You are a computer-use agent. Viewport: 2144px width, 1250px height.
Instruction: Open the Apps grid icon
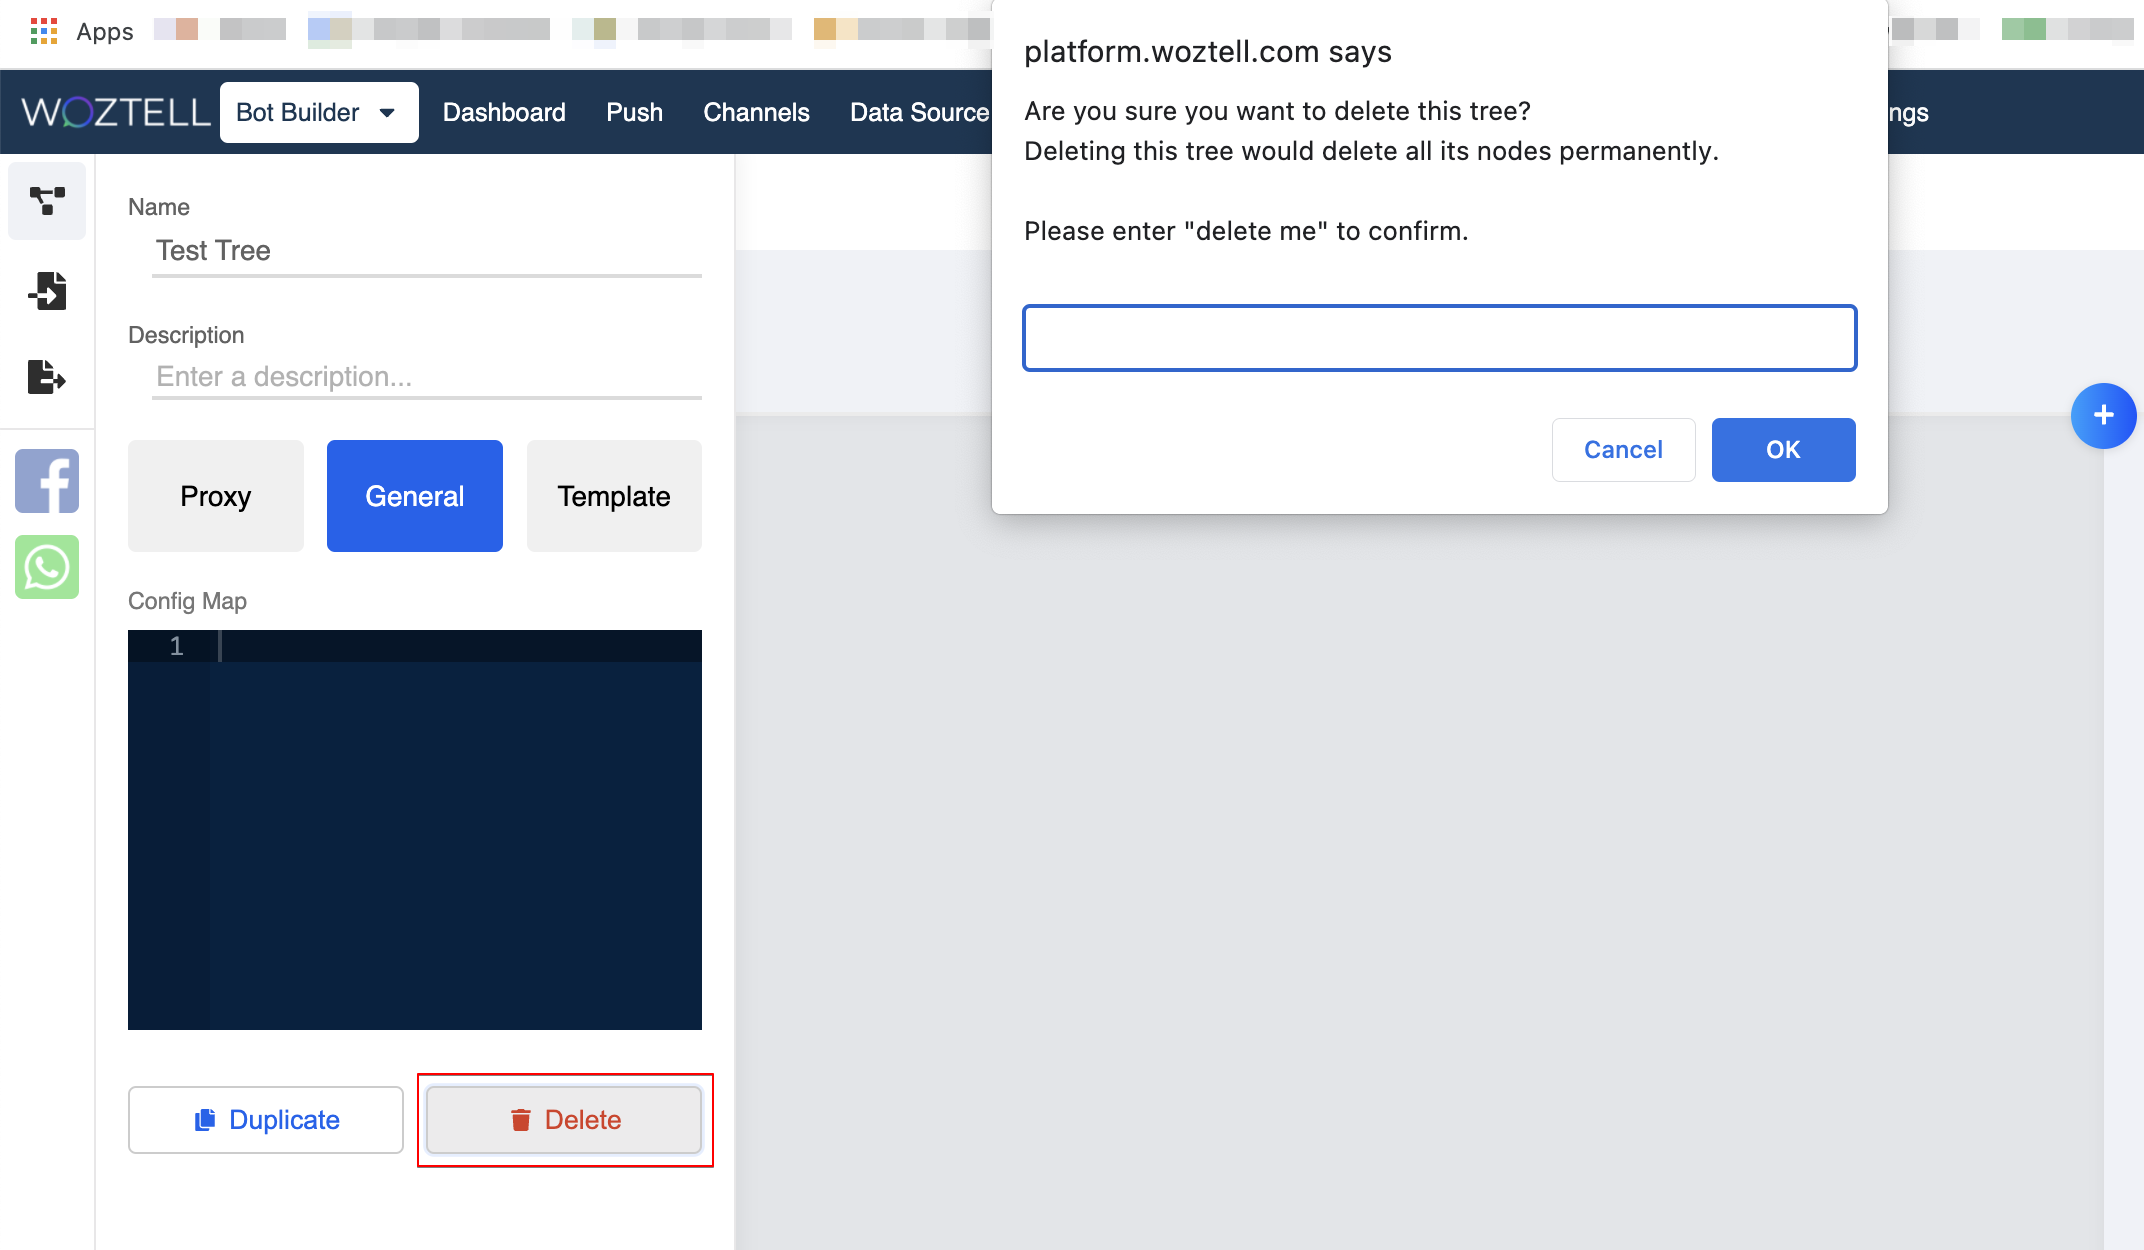(44, 31)
